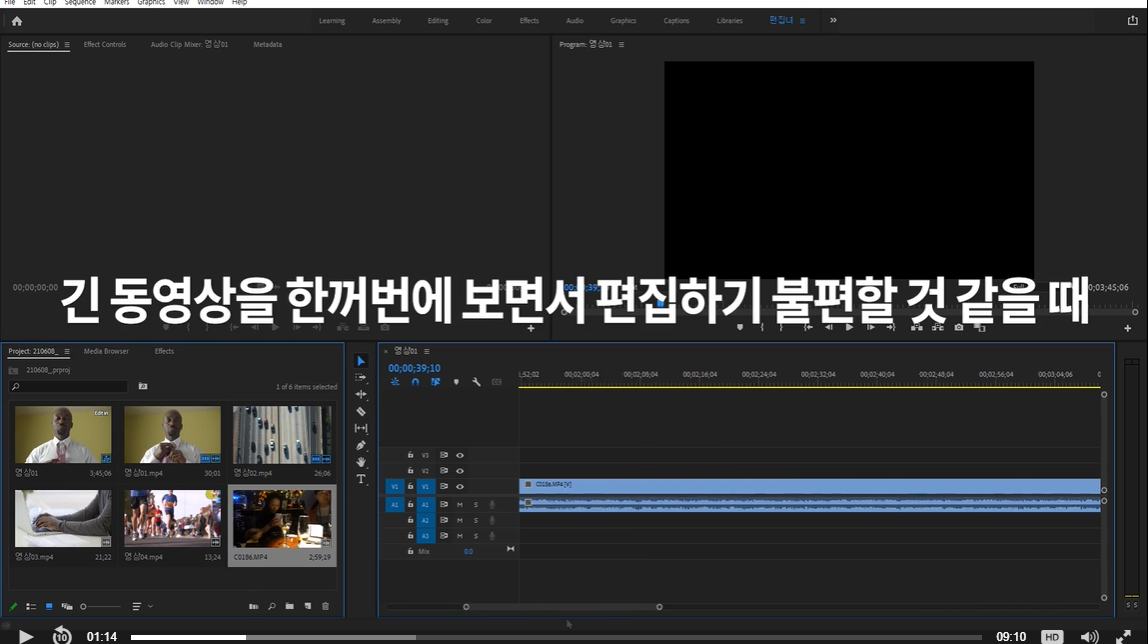This screenshot has height=644, width=1148.
Task: Open the Metadata tab
Action: [267, 45]
